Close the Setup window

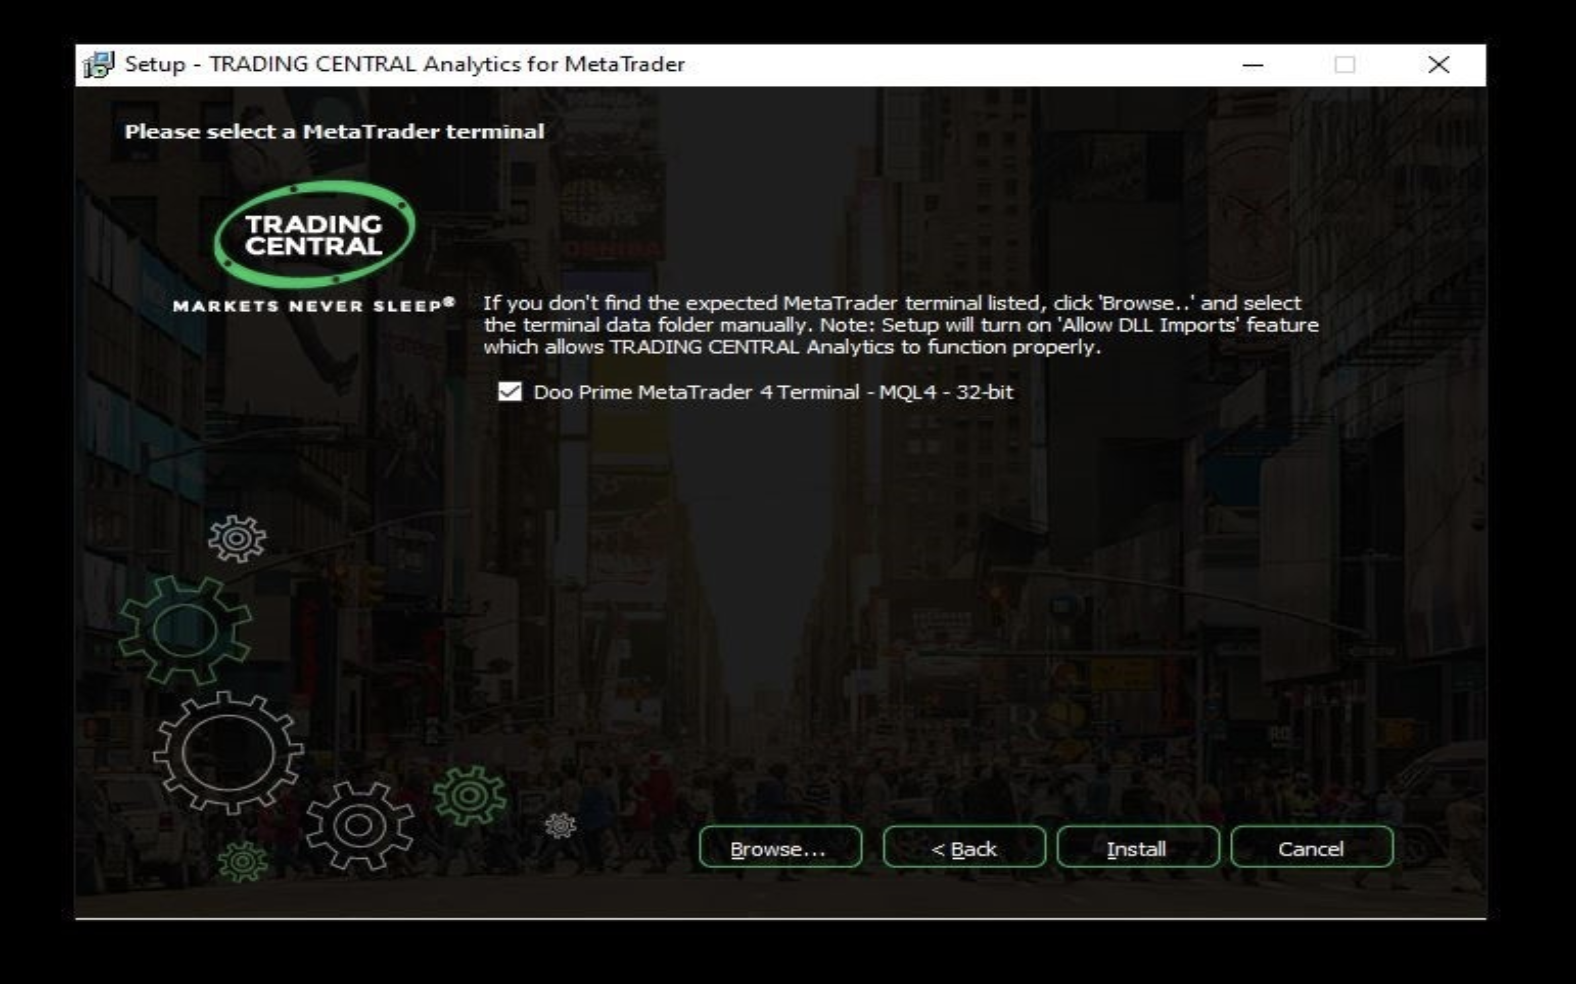point(1438,65)
